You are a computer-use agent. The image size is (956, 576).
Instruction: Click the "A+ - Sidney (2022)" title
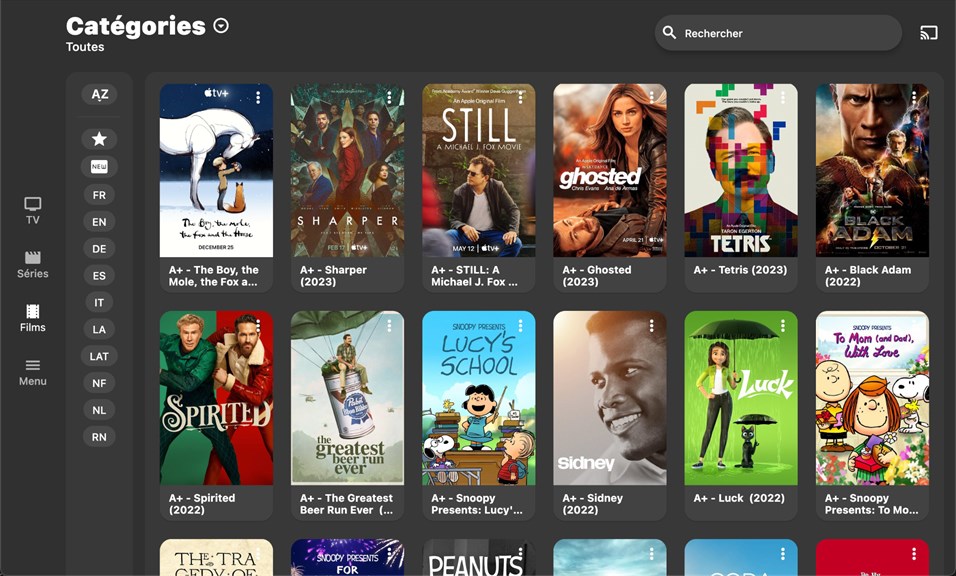593,503
